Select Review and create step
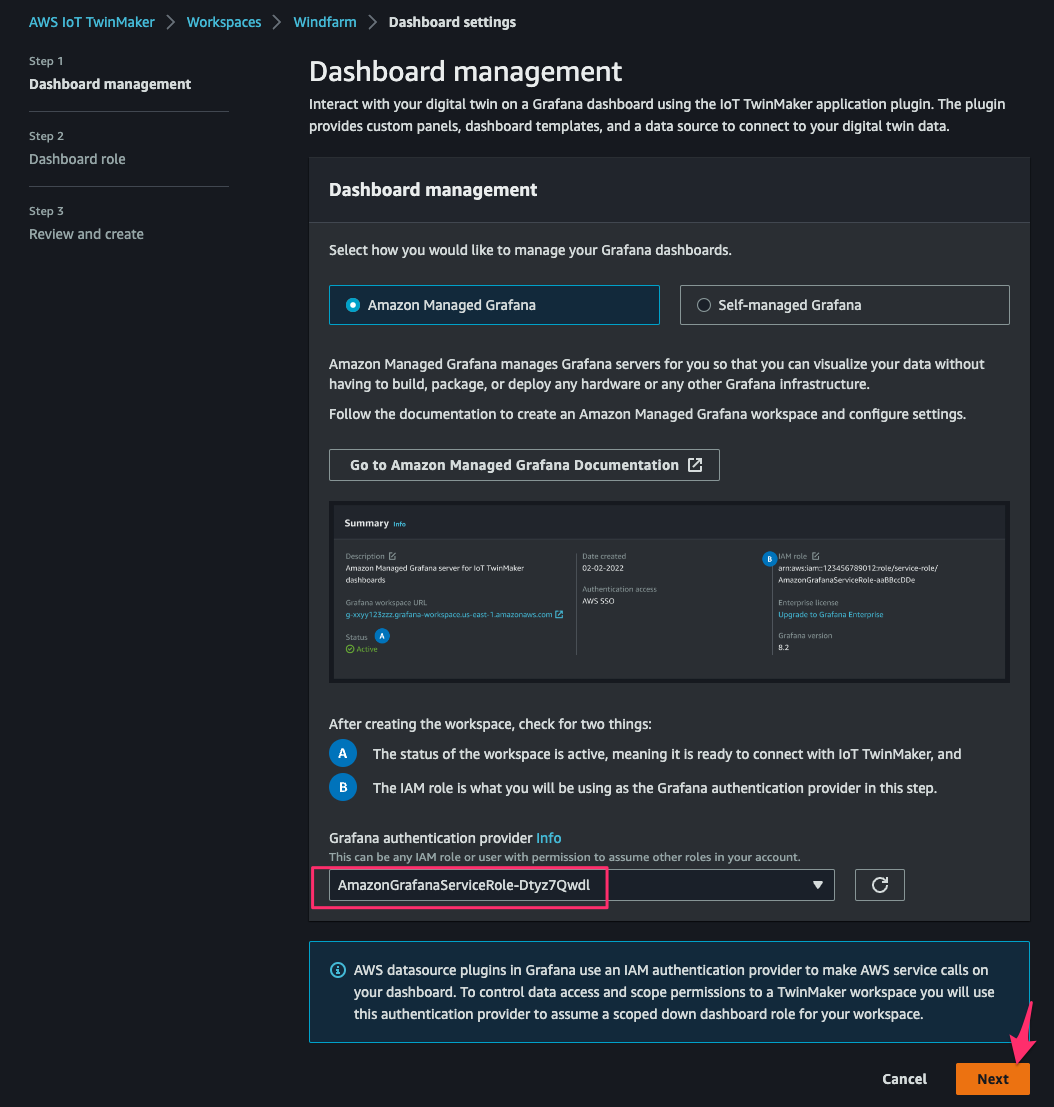Image resolution: width=1054 pixels, height=1107 pixels. 86,234
